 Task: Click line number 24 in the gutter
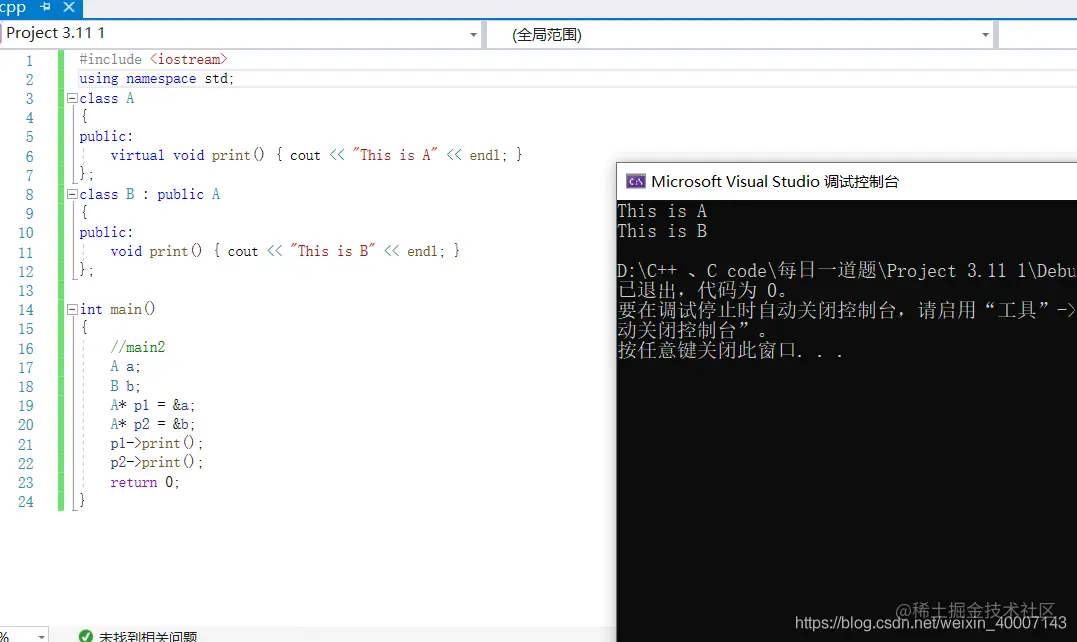(25, 502)
